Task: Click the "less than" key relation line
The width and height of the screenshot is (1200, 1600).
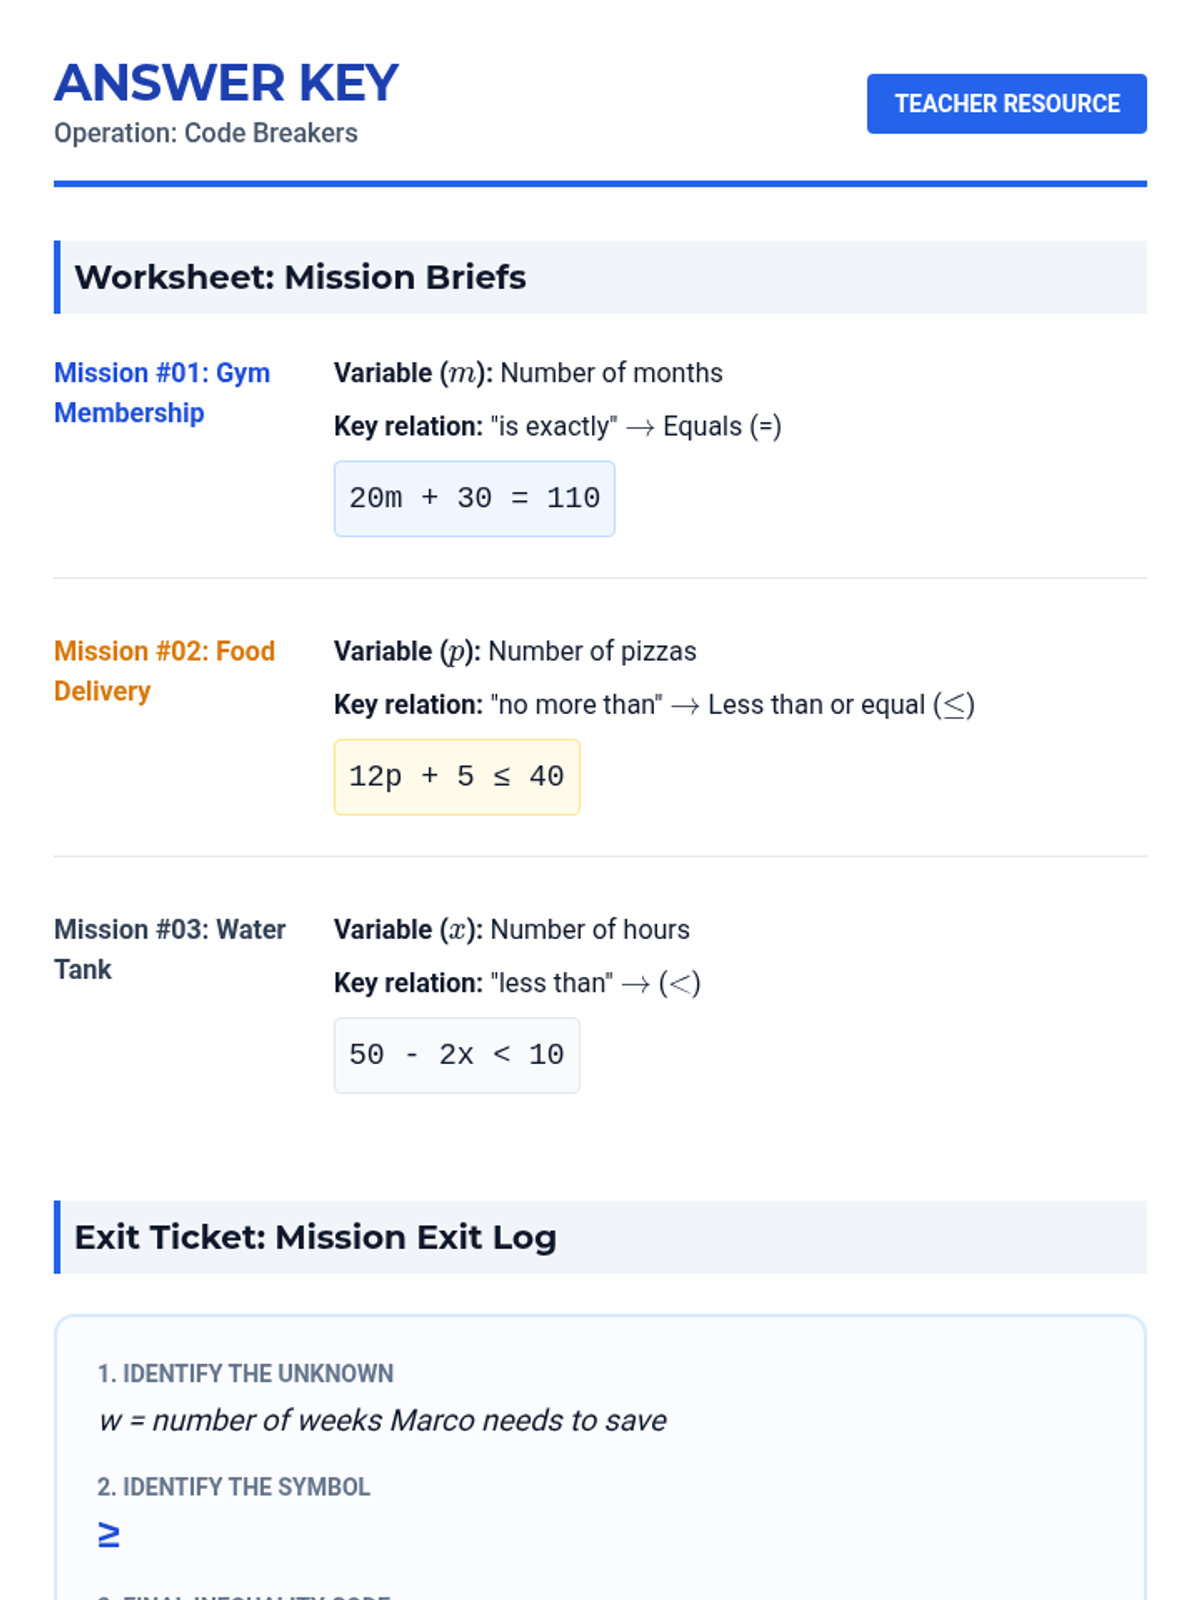Action: pos(517,983)
